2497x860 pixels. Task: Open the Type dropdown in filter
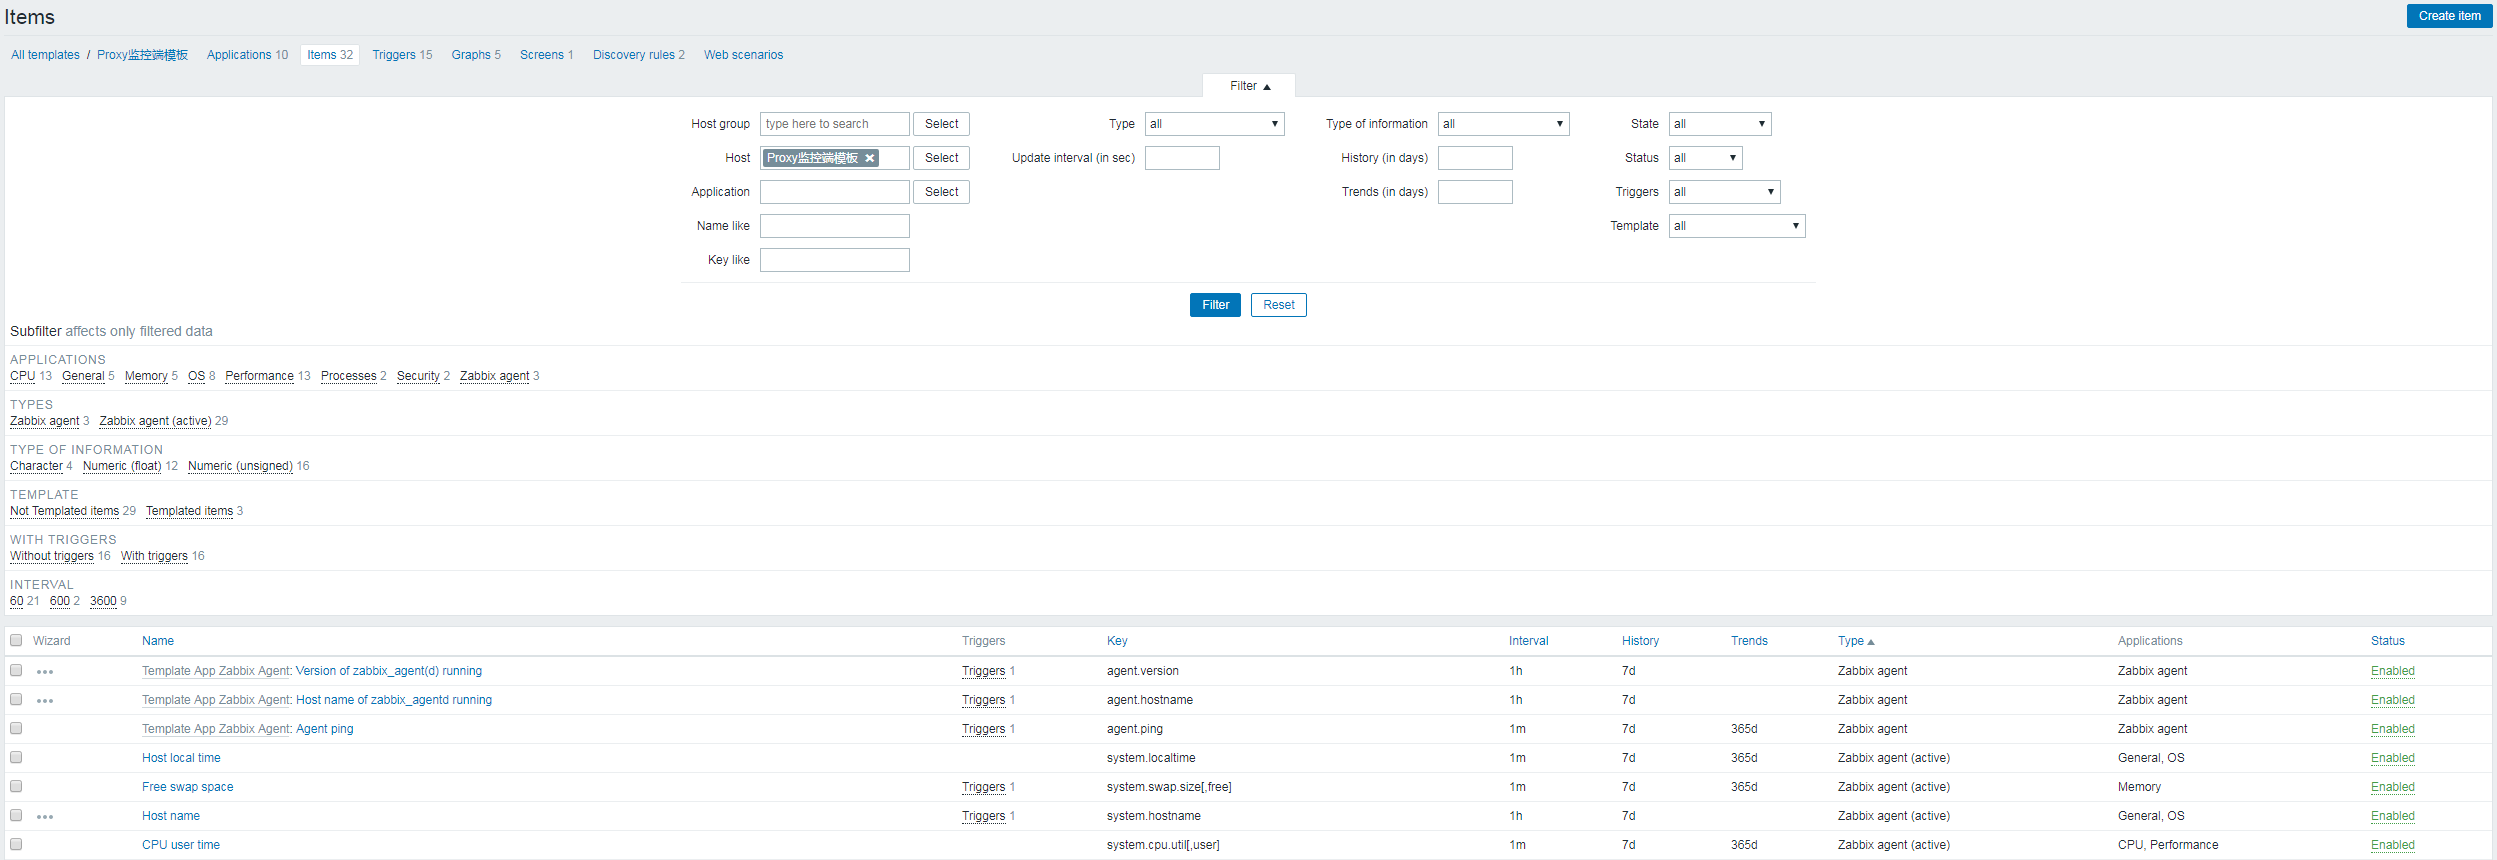click(1214, 124)
